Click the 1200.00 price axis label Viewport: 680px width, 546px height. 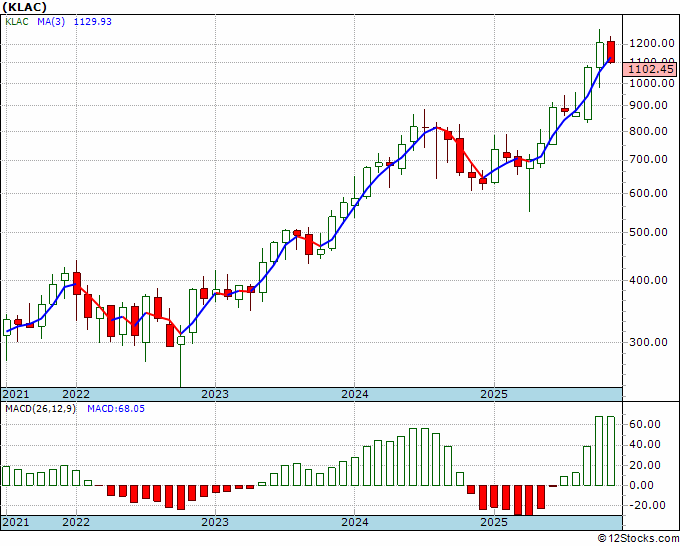click(652, 43)
